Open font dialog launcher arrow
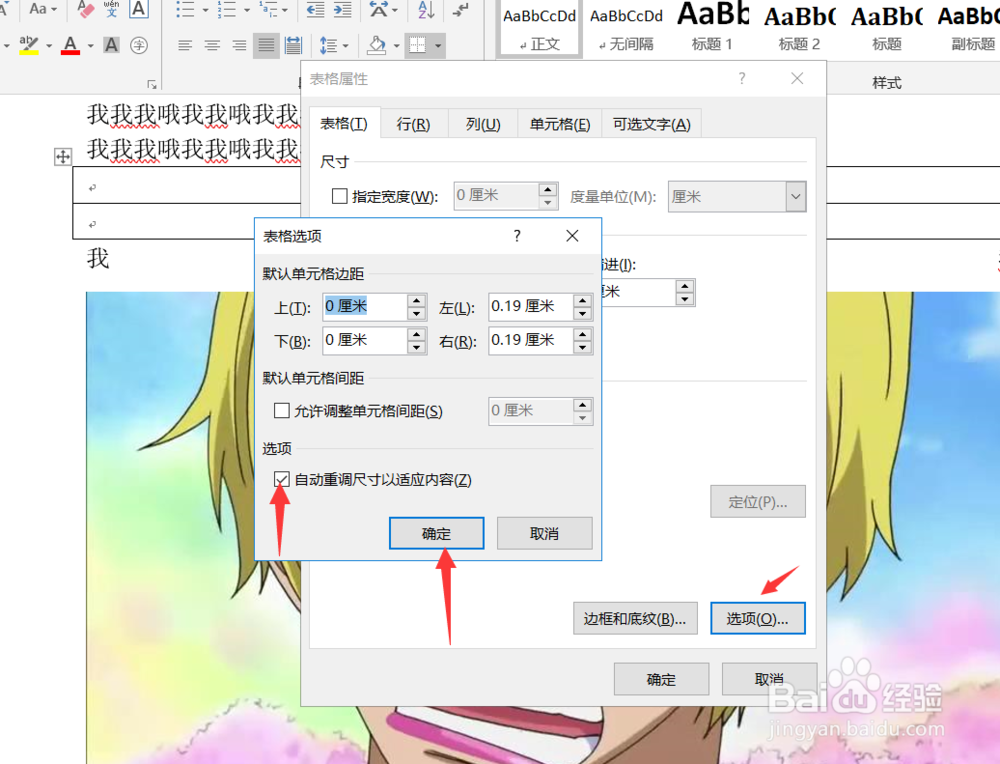The height and width of the screenshot is (764, 1000). pos(152,84)
